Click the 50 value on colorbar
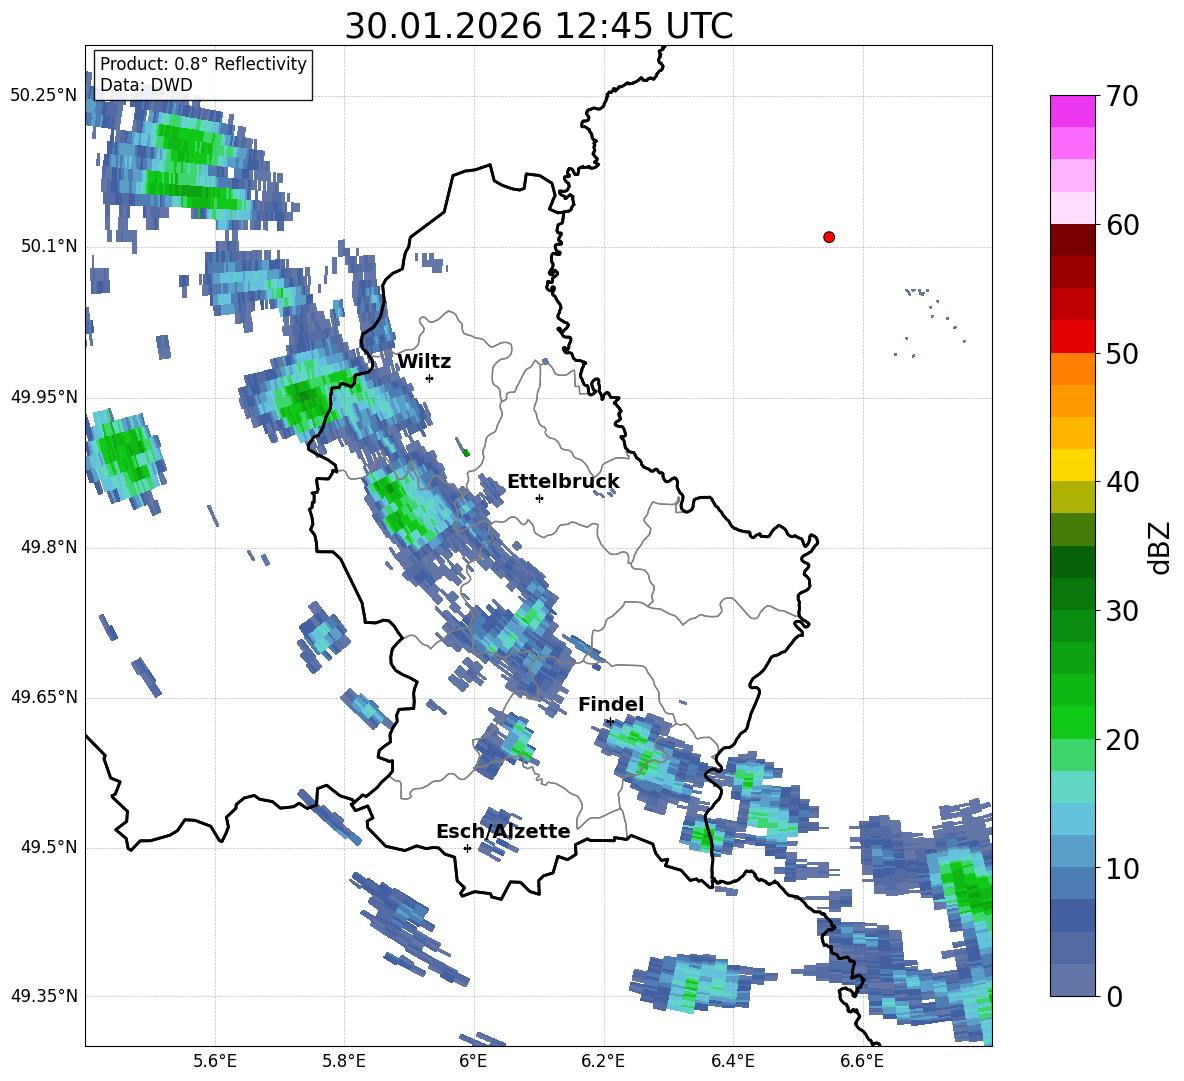 (x=1121, y=354)
